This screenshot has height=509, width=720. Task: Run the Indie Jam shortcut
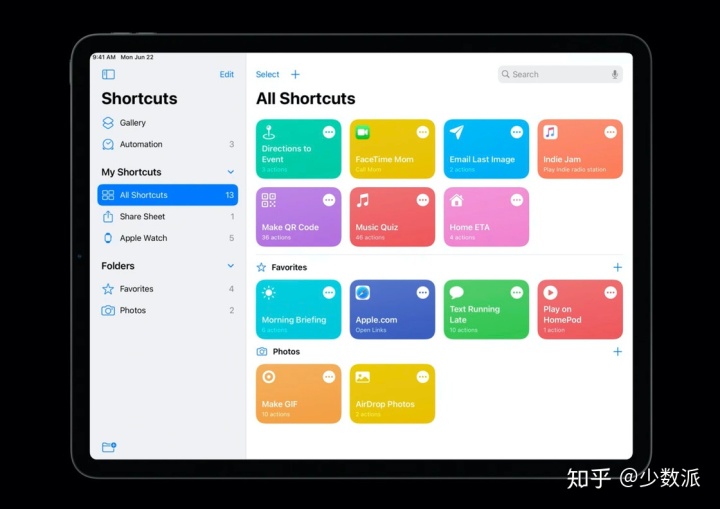[x=580, y=149]
